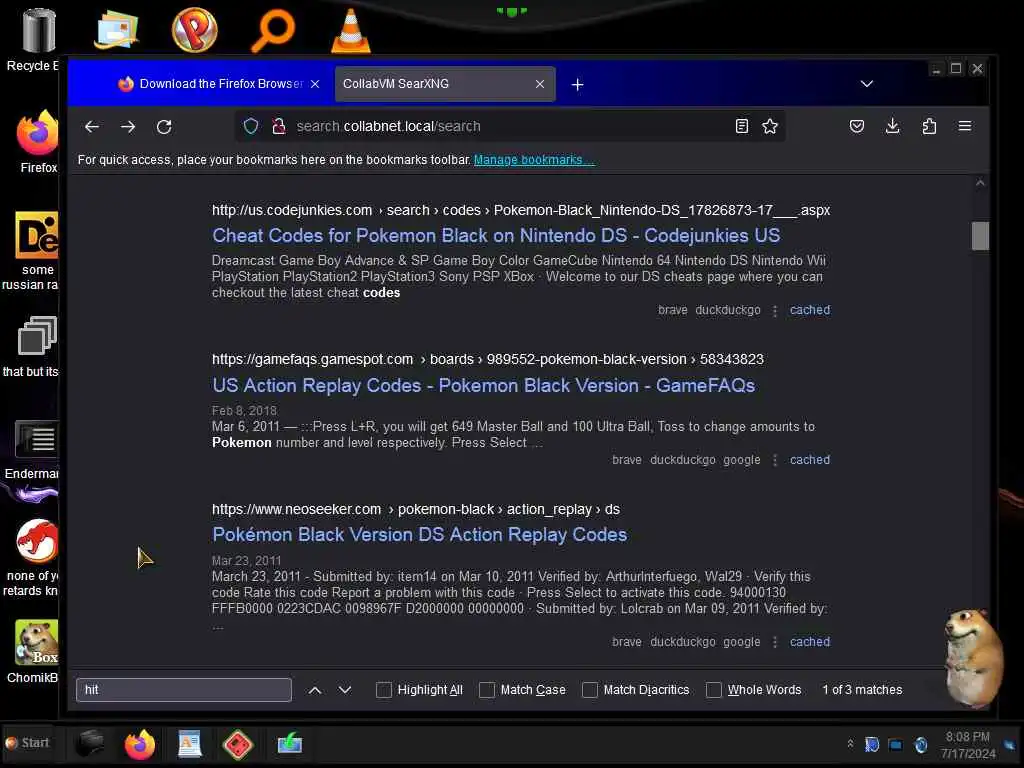Screen dimensions: 1024x768
Task: Jump to previous find match arrow
Action: pyautogui.click(x=315, y=690)
